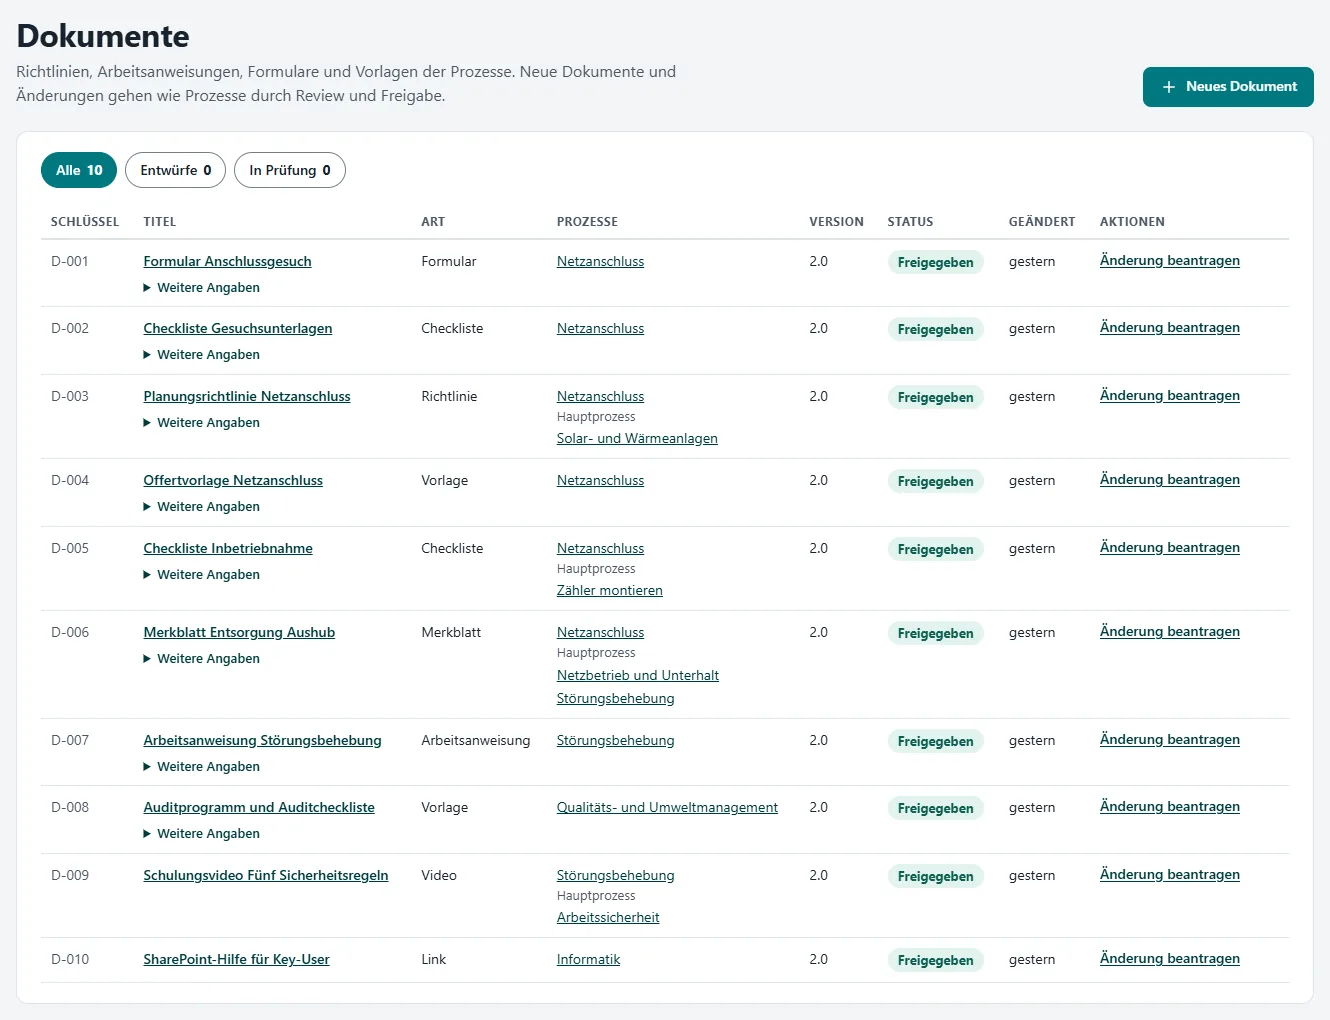Click the PROZESSE column header
1330x1020 pixels.
coord(587,222)
